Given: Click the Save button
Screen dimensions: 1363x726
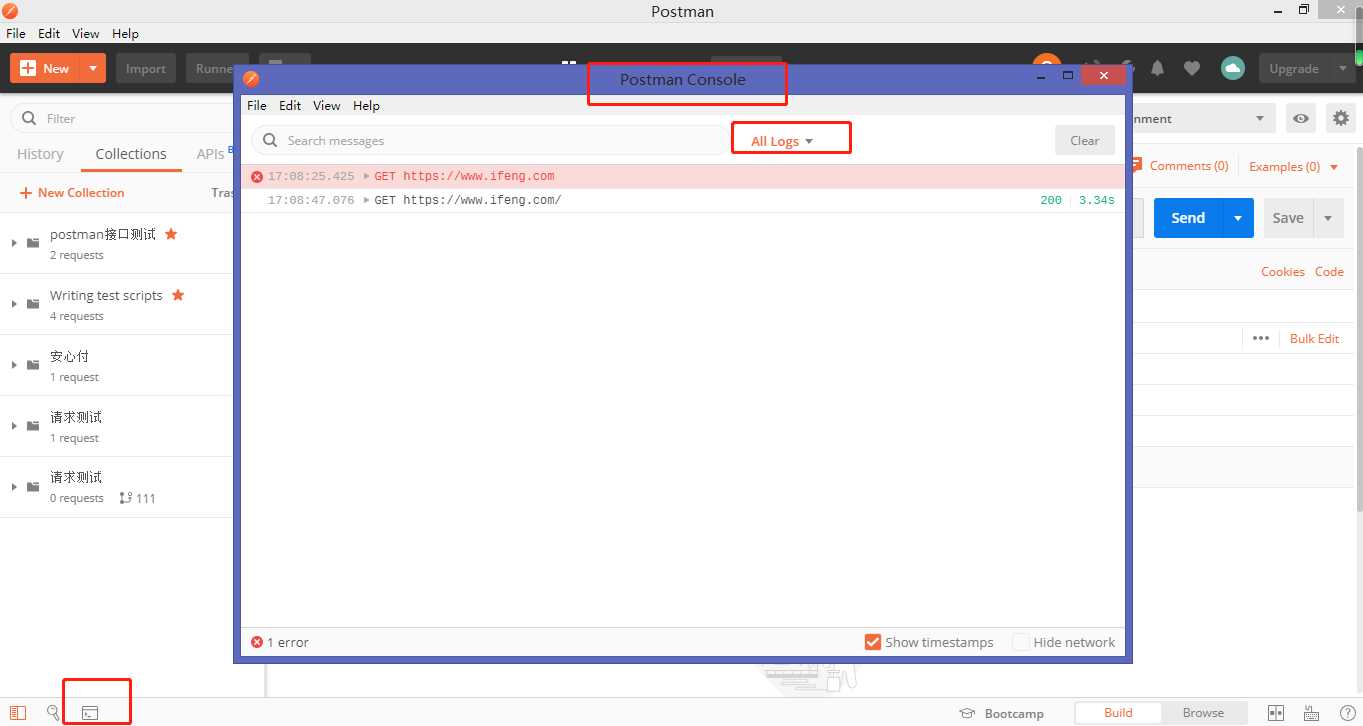Looking at the screenshot, I should tap(1288, 218).
